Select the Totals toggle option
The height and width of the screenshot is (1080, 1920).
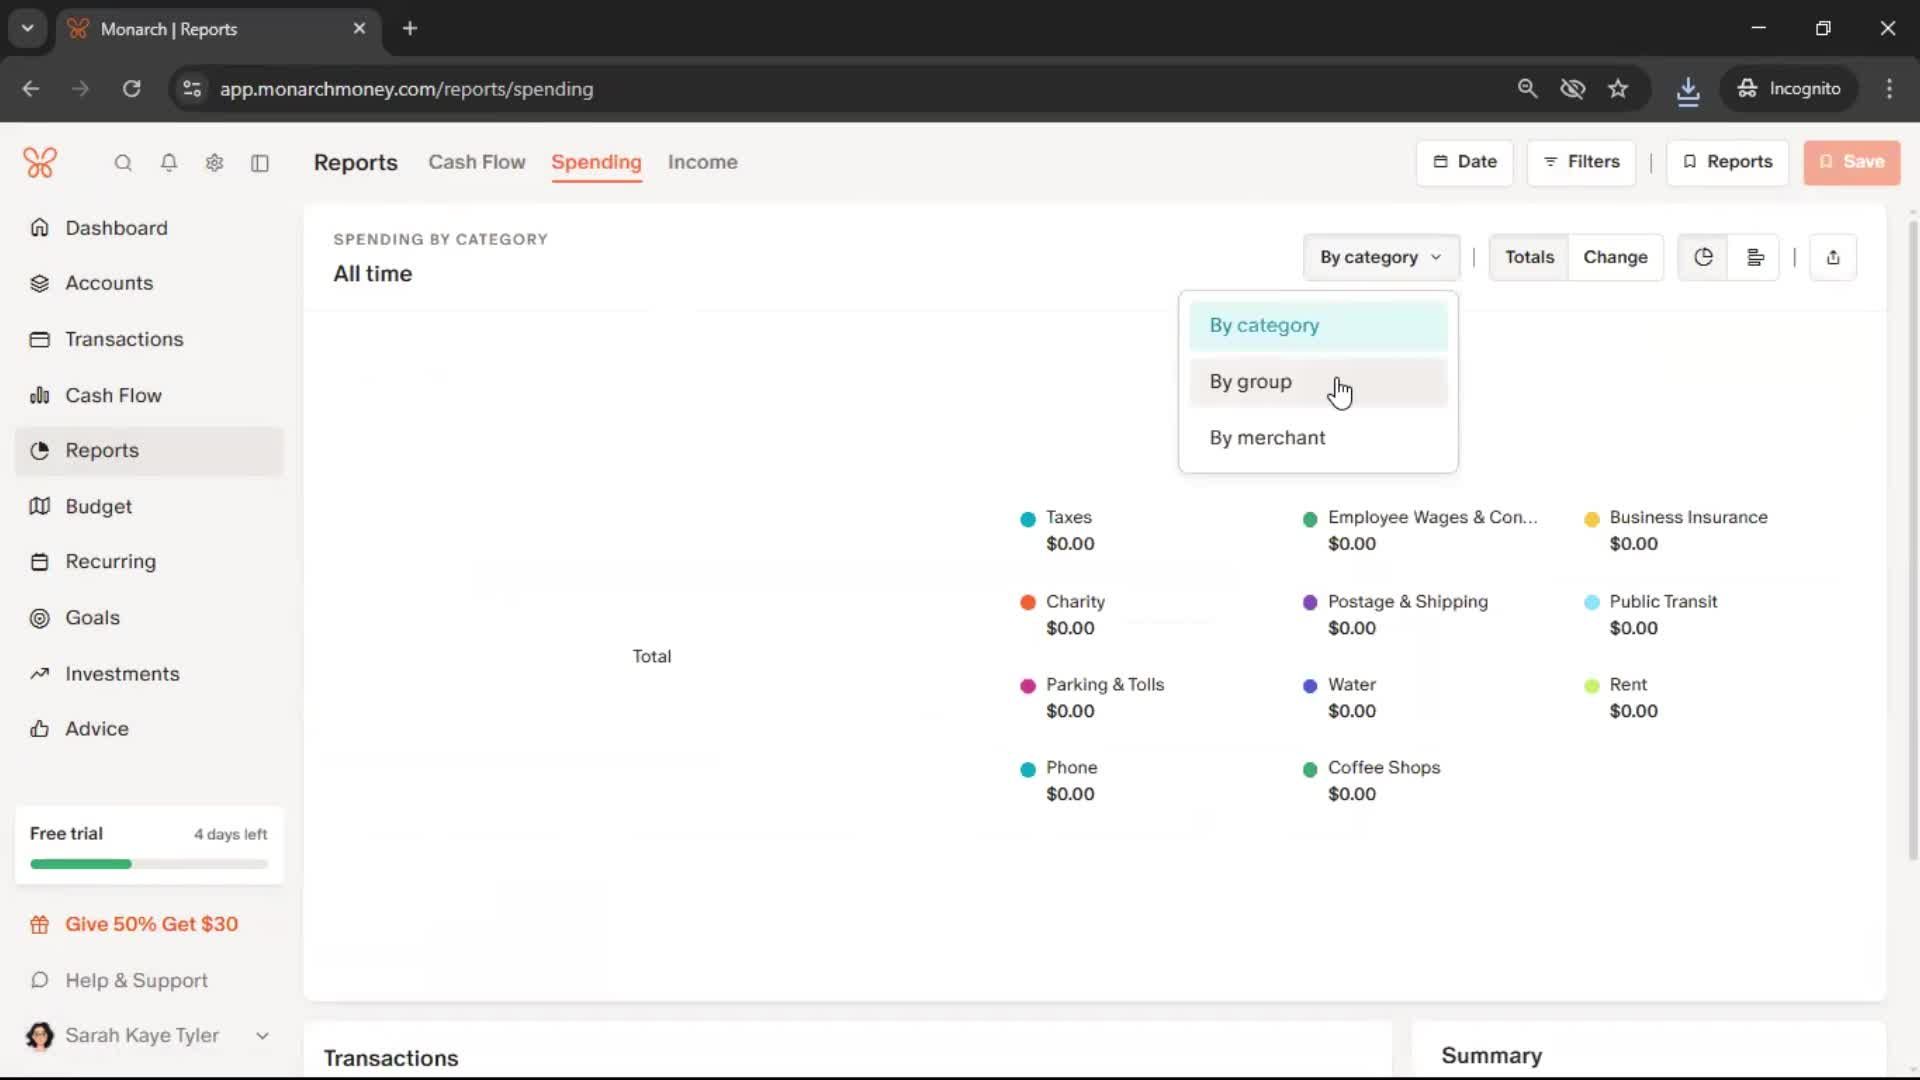tap(1529, 257)
